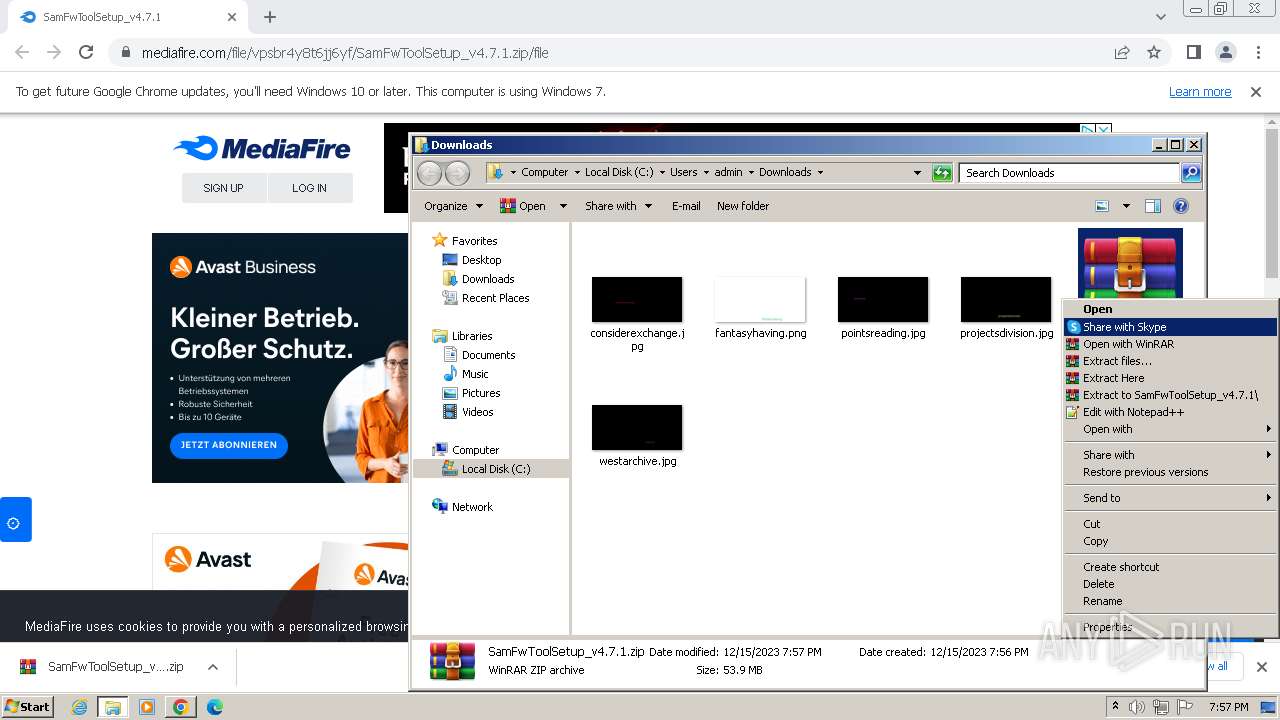
Task: Open the Learn more link
Action: click(1200, 91)
